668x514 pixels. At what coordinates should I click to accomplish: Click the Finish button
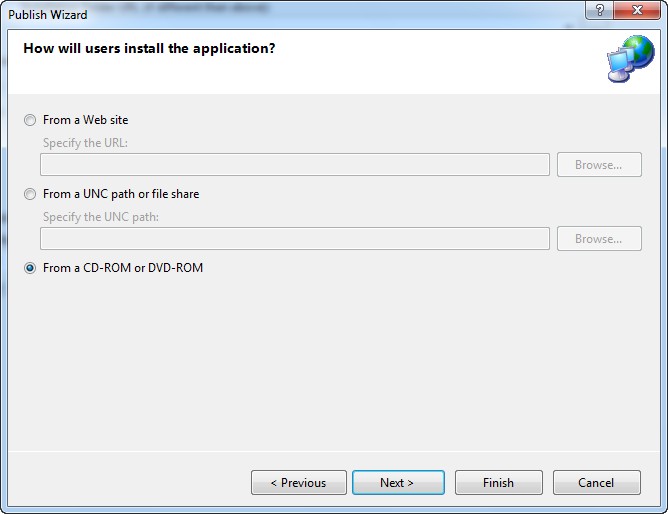pos(499,482)
